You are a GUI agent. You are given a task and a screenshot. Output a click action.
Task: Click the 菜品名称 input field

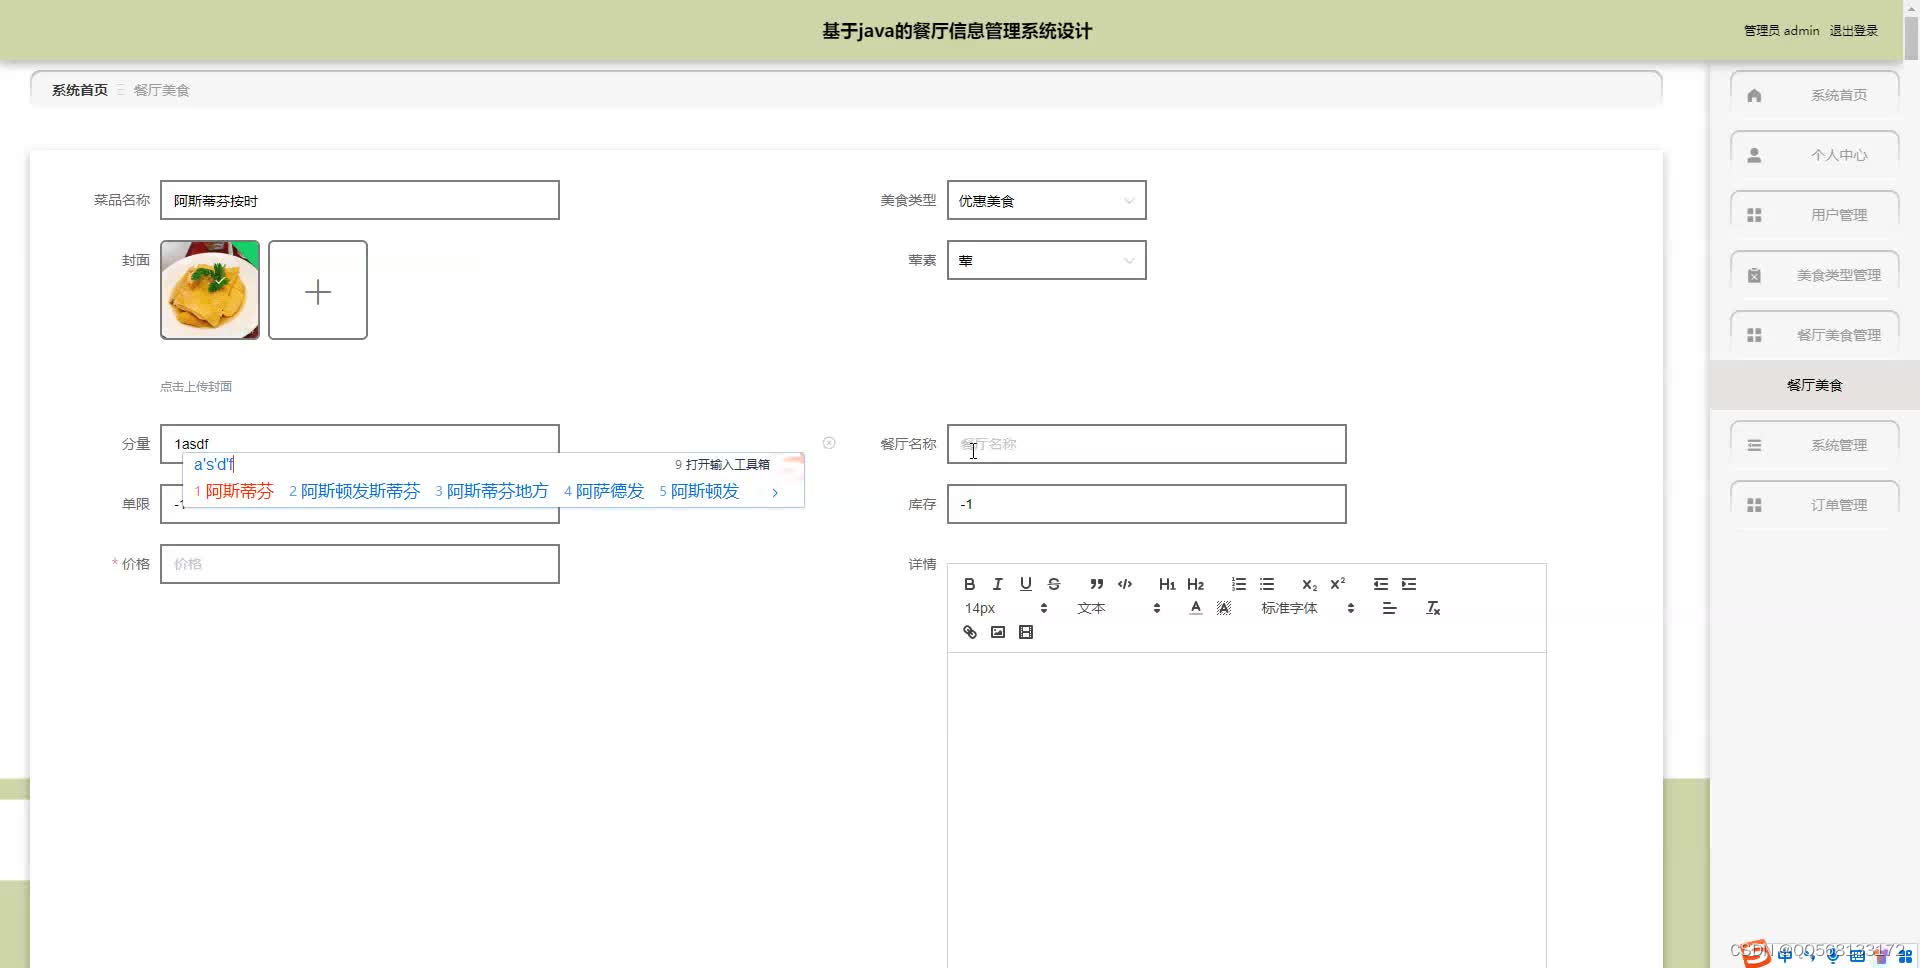(x=359, y=200)
